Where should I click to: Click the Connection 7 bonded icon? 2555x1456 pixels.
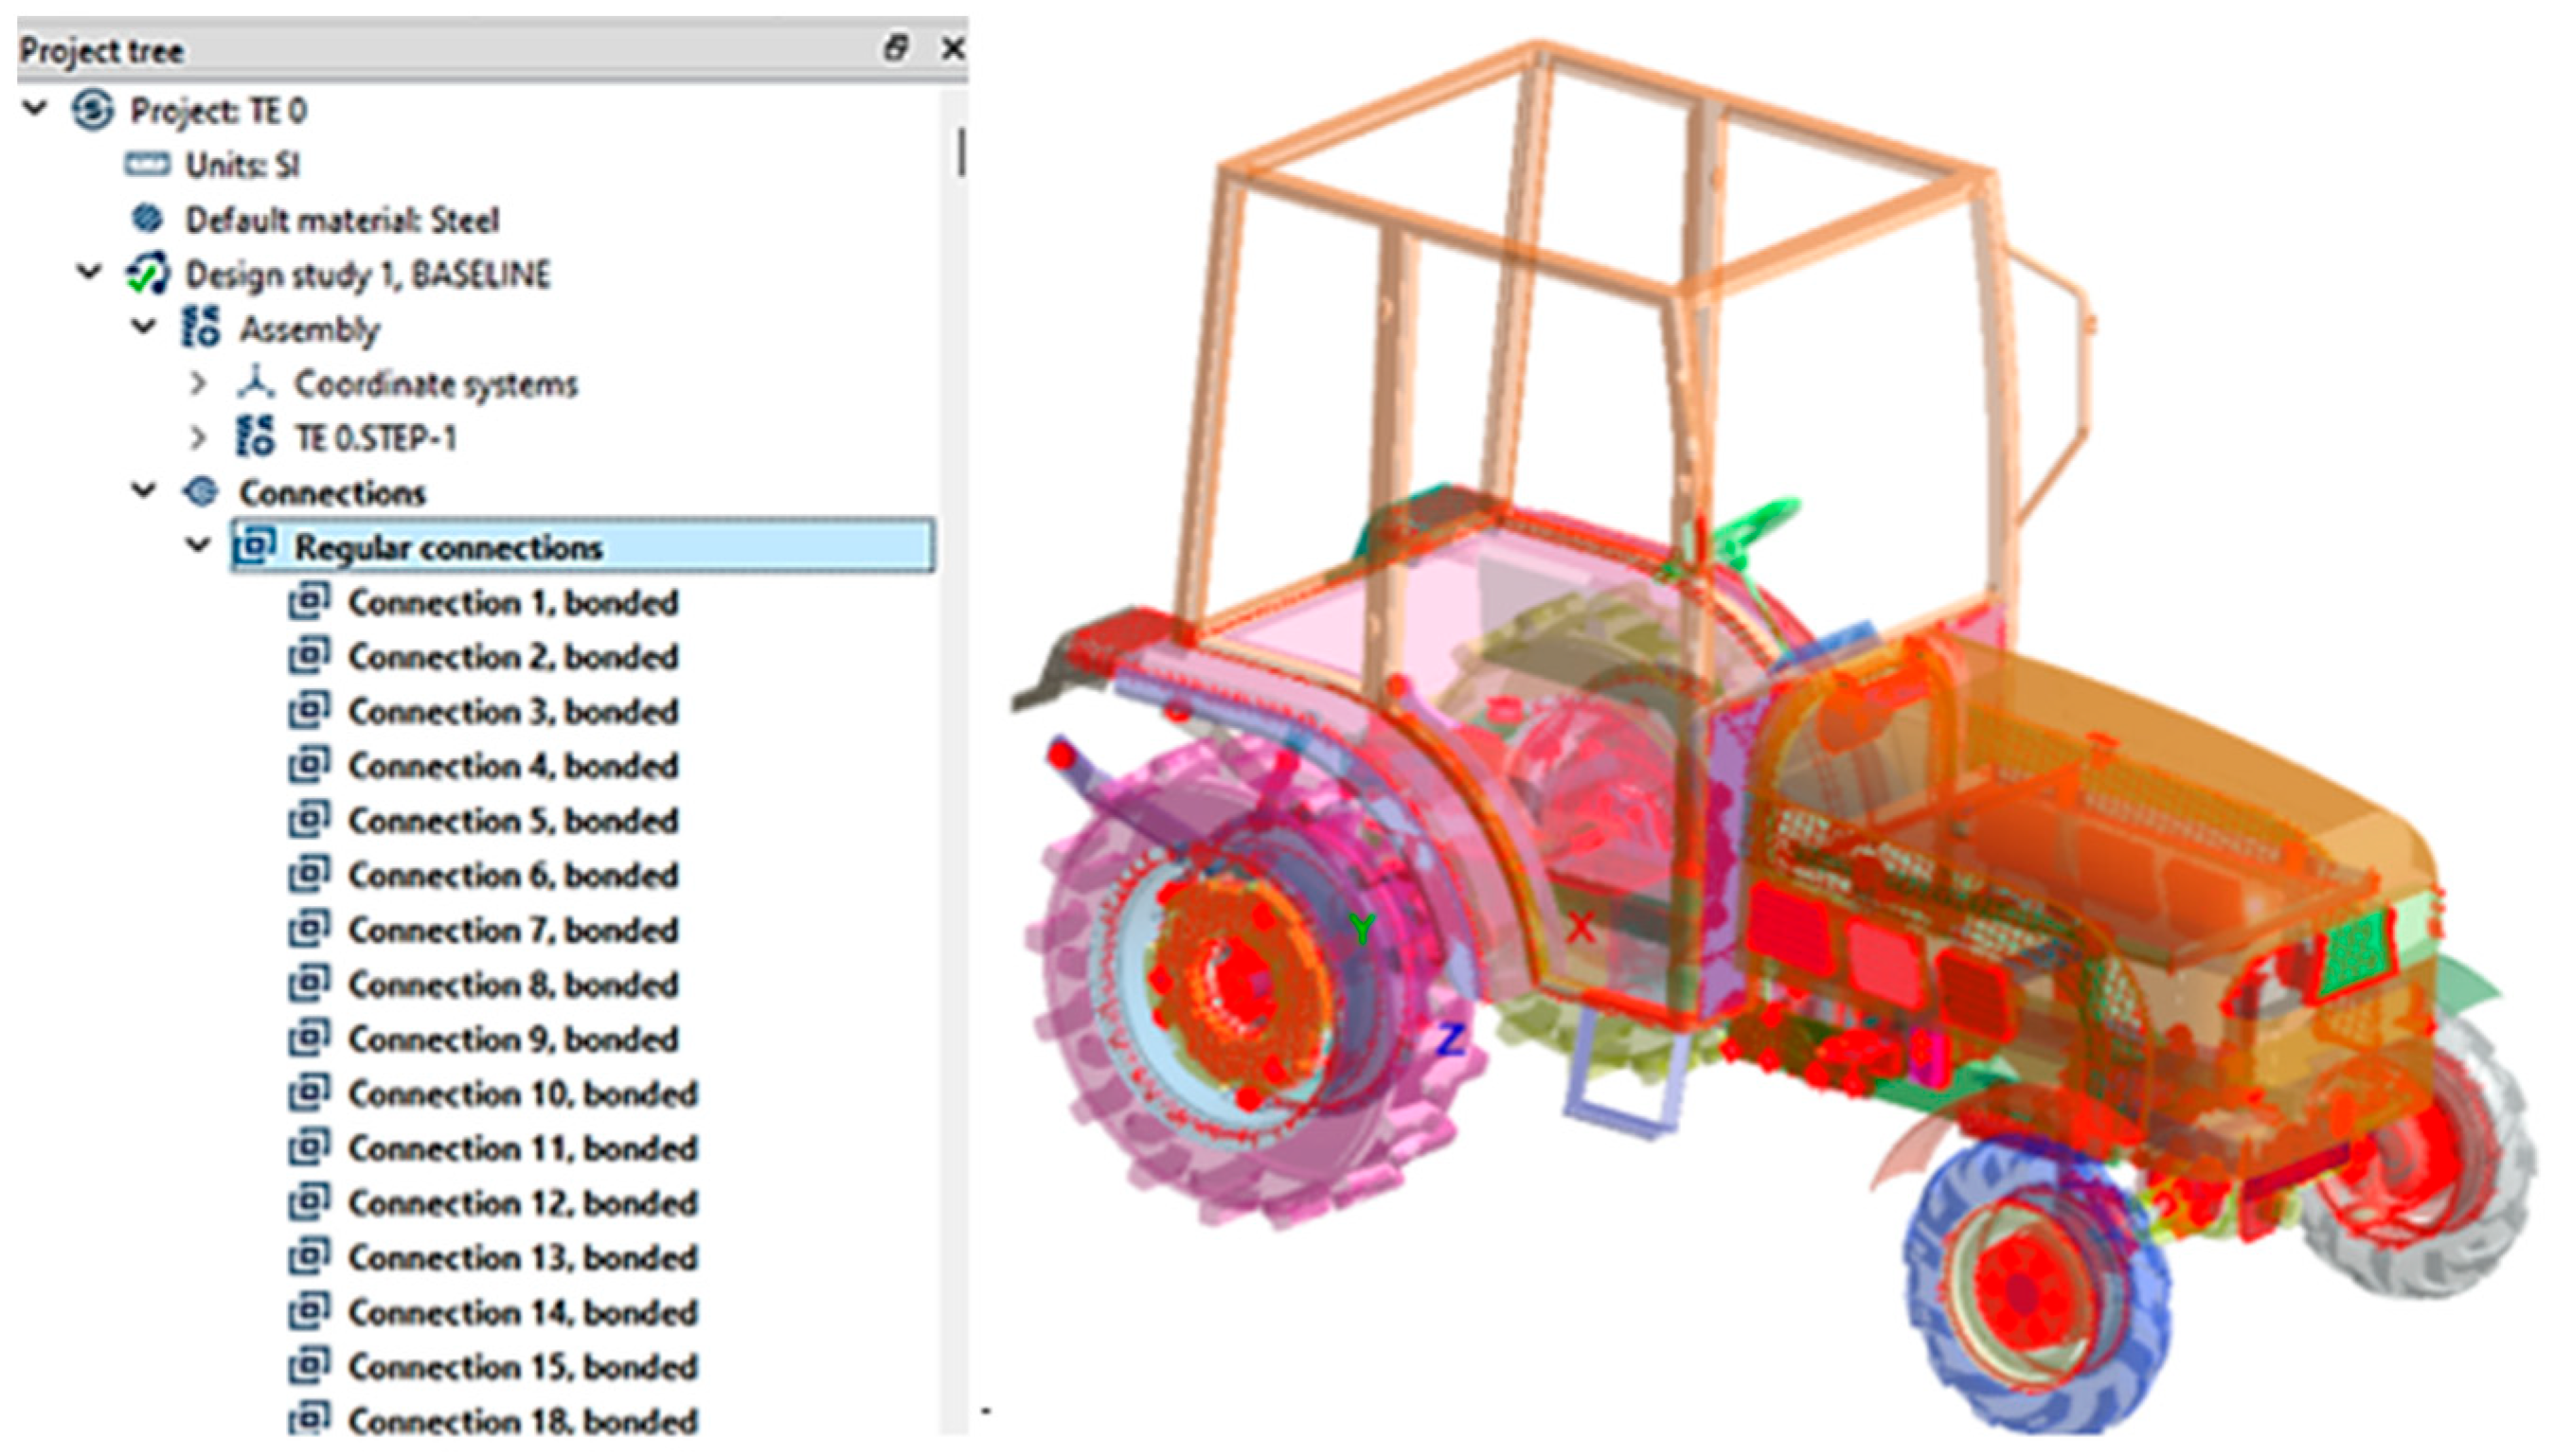[x=308, y=929]
